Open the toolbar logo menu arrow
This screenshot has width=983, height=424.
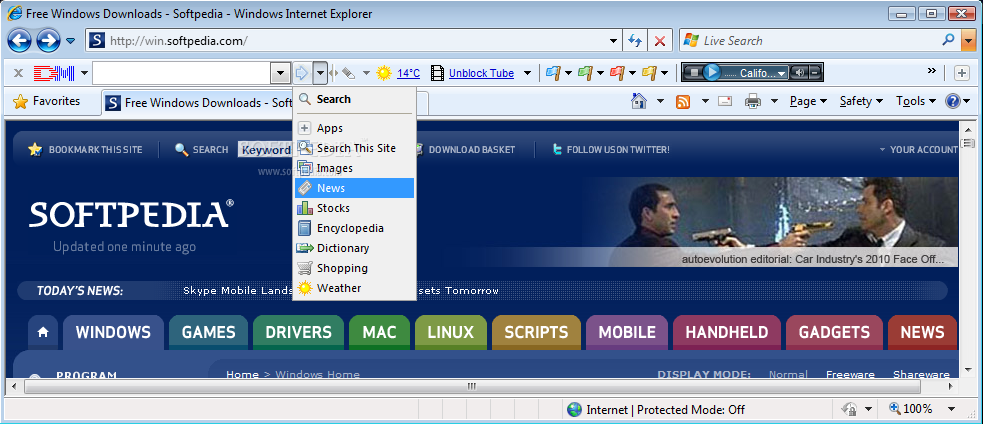click(85, 73)
